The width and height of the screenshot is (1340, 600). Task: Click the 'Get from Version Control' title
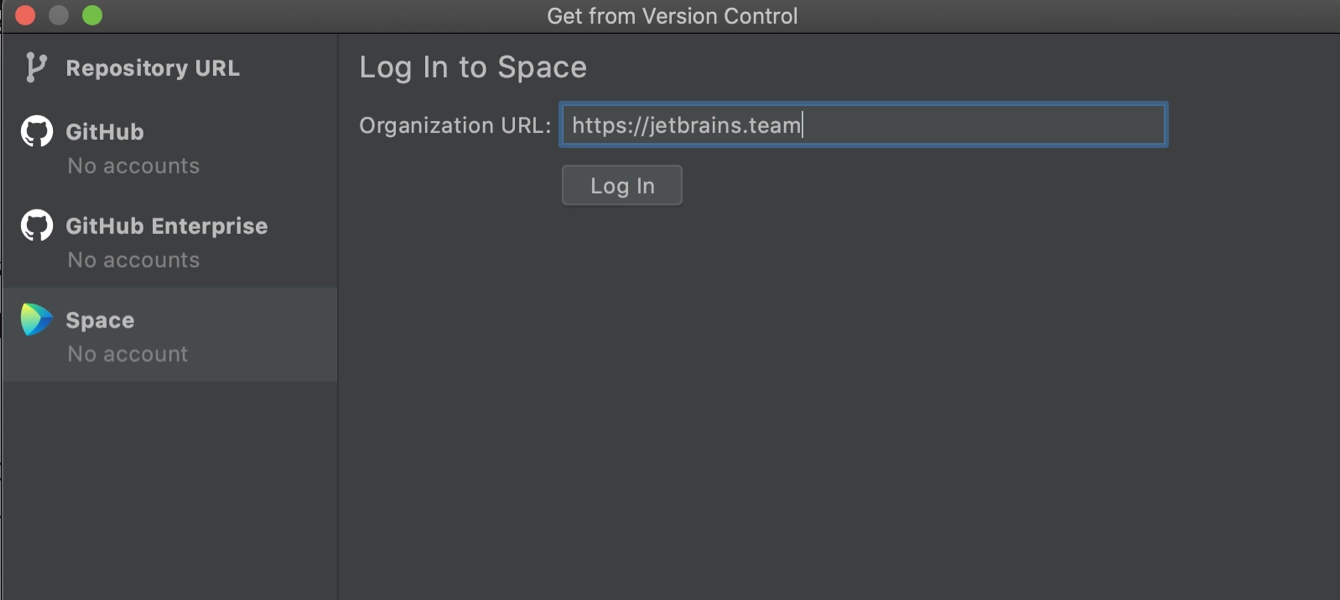coord(672,16)
